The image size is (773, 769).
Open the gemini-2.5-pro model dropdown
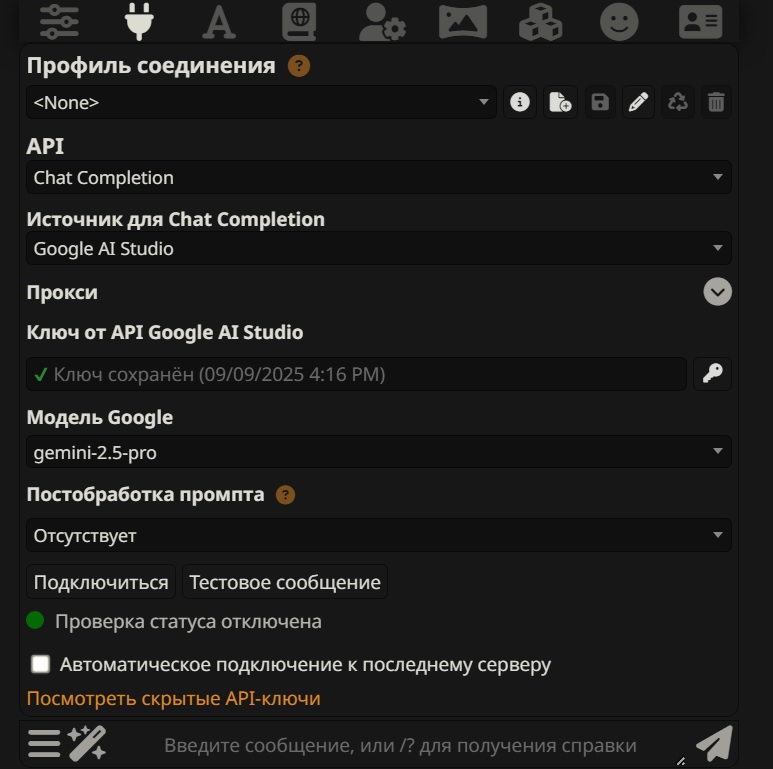378,452
